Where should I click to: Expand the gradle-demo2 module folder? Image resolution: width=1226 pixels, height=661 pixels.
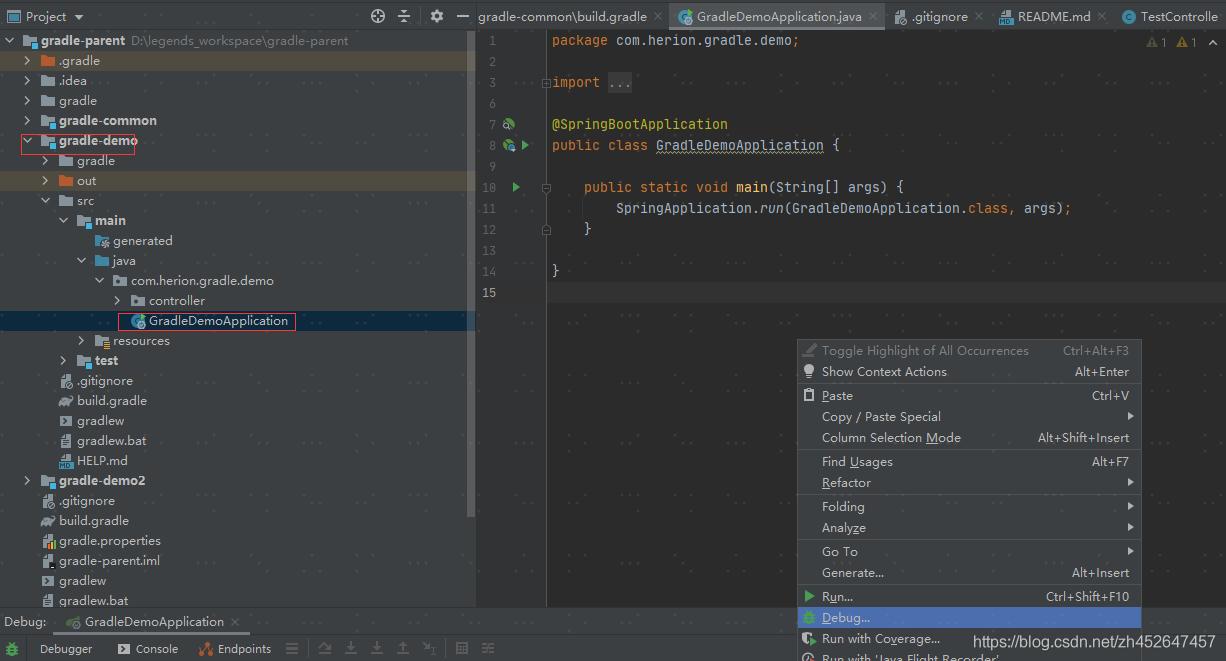tap(28, 481)
